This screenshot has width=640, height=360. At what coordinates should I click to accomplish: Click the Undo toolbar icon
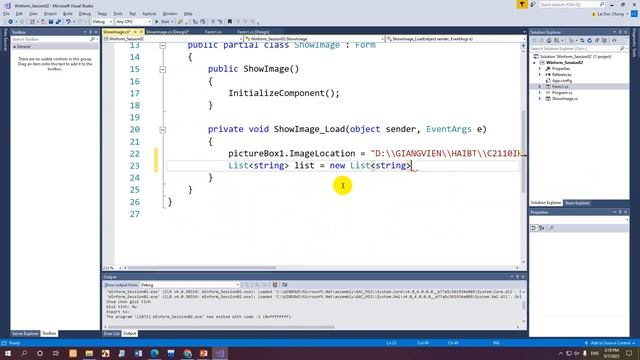point(68,22)
